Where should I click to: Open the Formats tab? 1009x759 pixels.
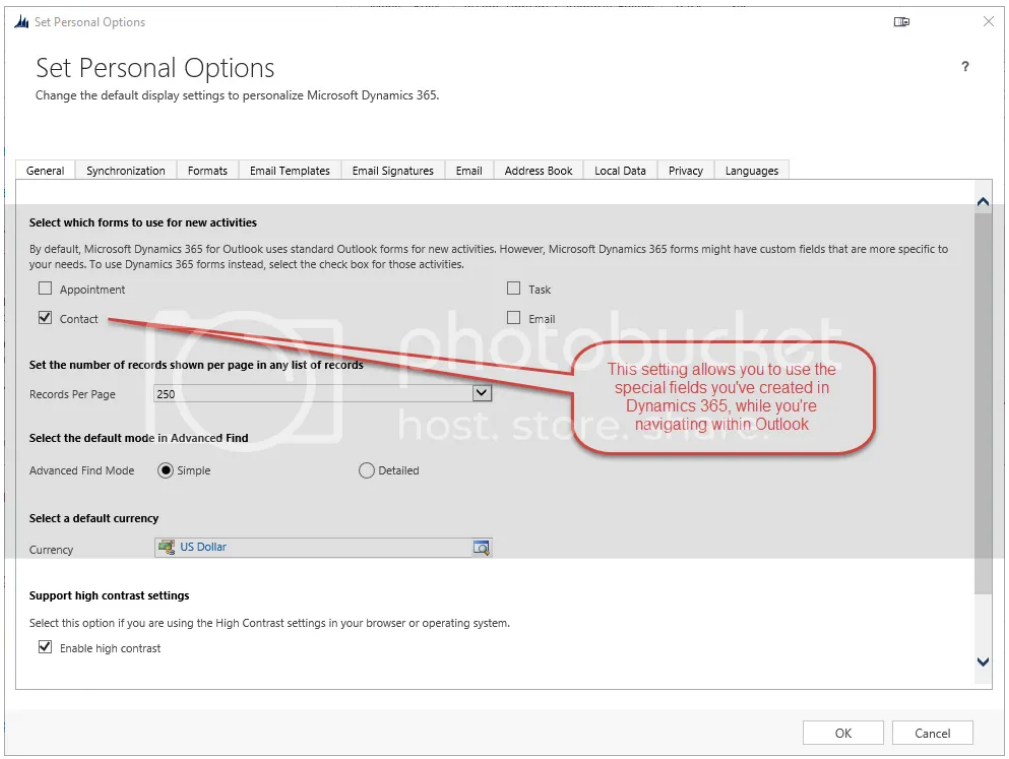207,171
